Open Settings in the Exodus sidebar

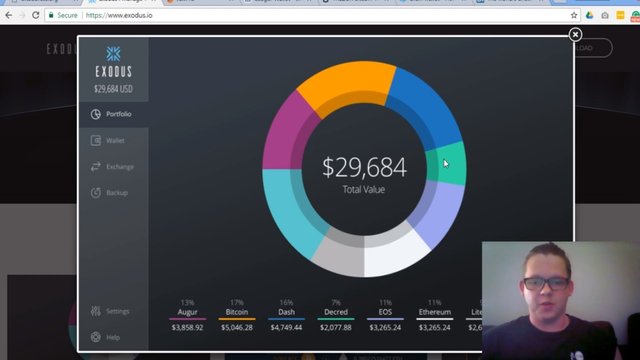114,311
